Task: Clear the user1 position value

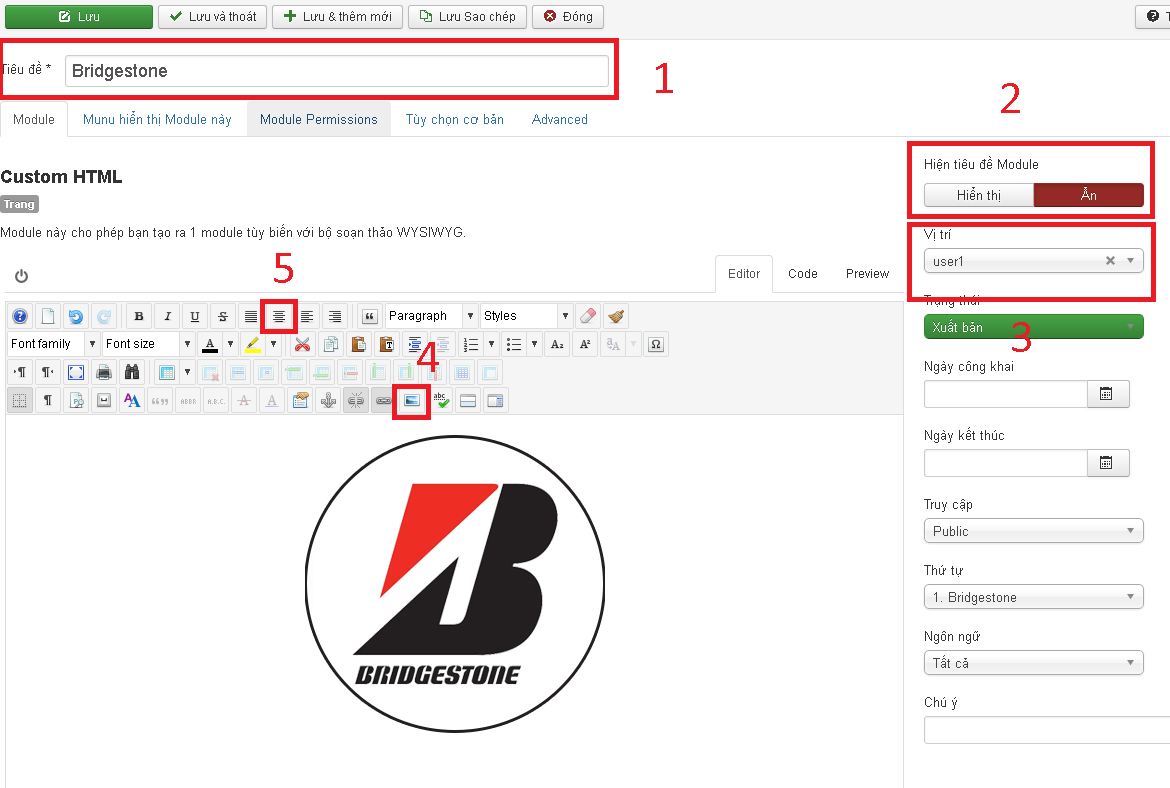Action: 1110,260
